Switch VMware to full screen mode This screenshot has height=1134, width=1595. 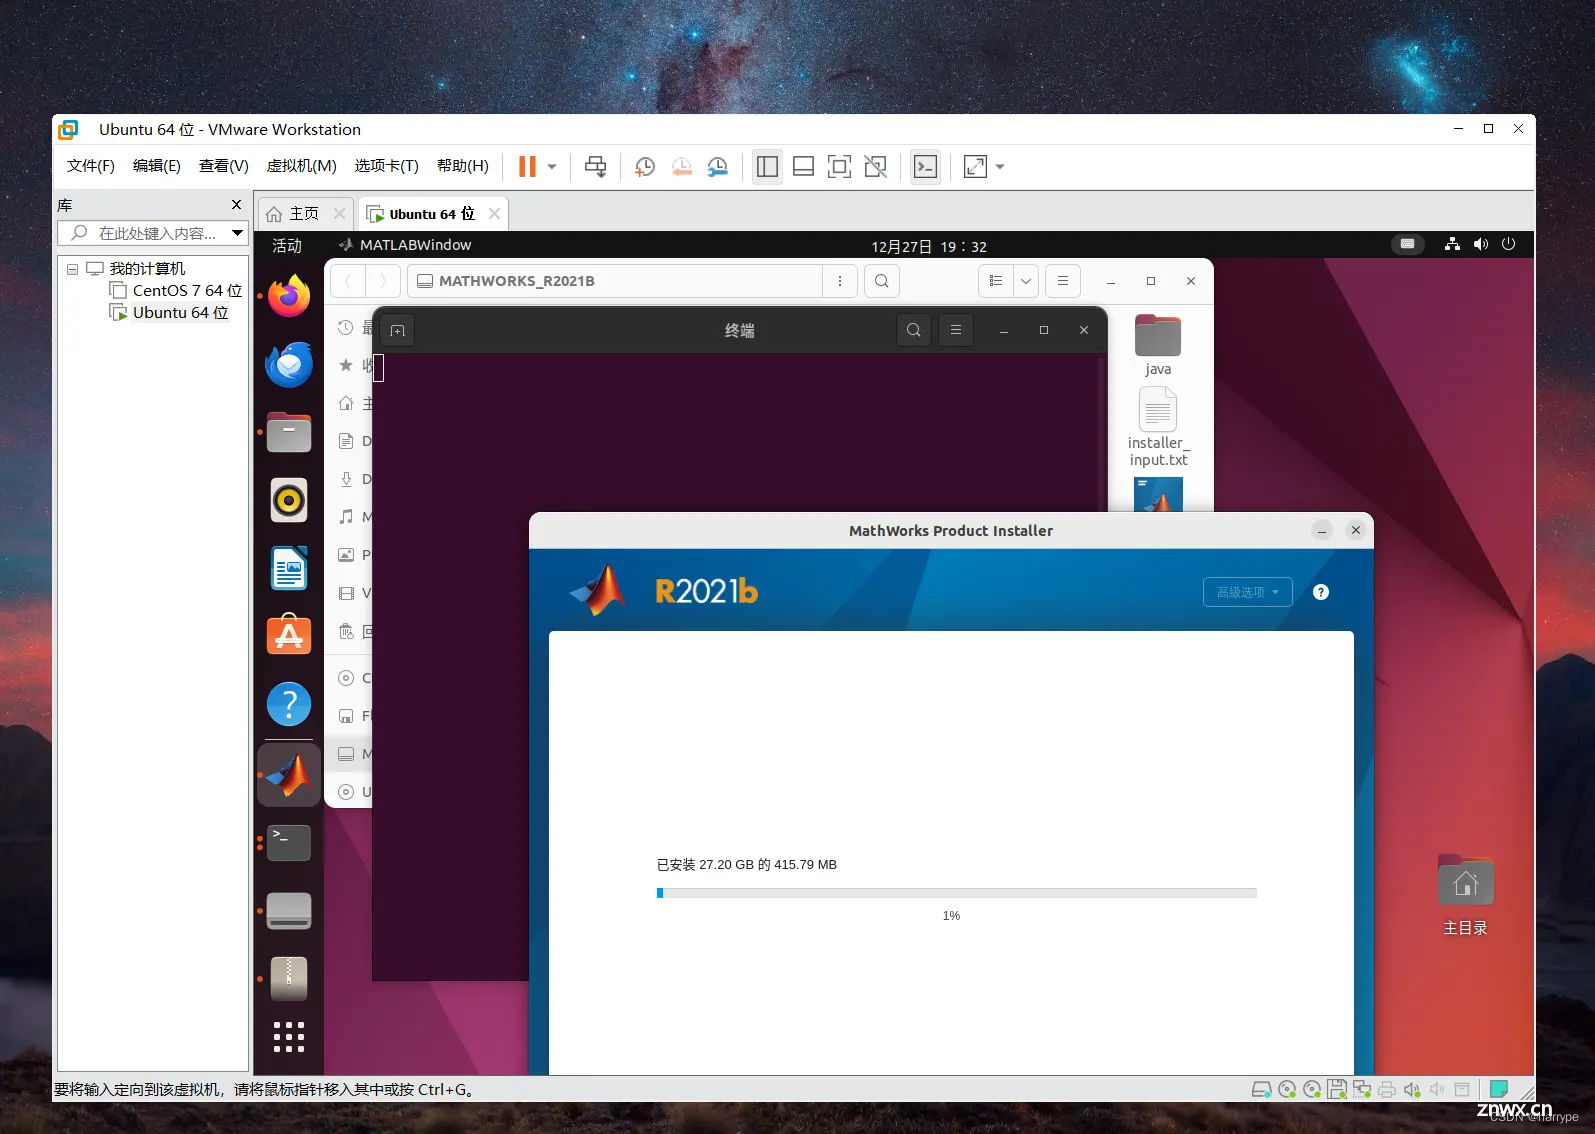point(840,167)
